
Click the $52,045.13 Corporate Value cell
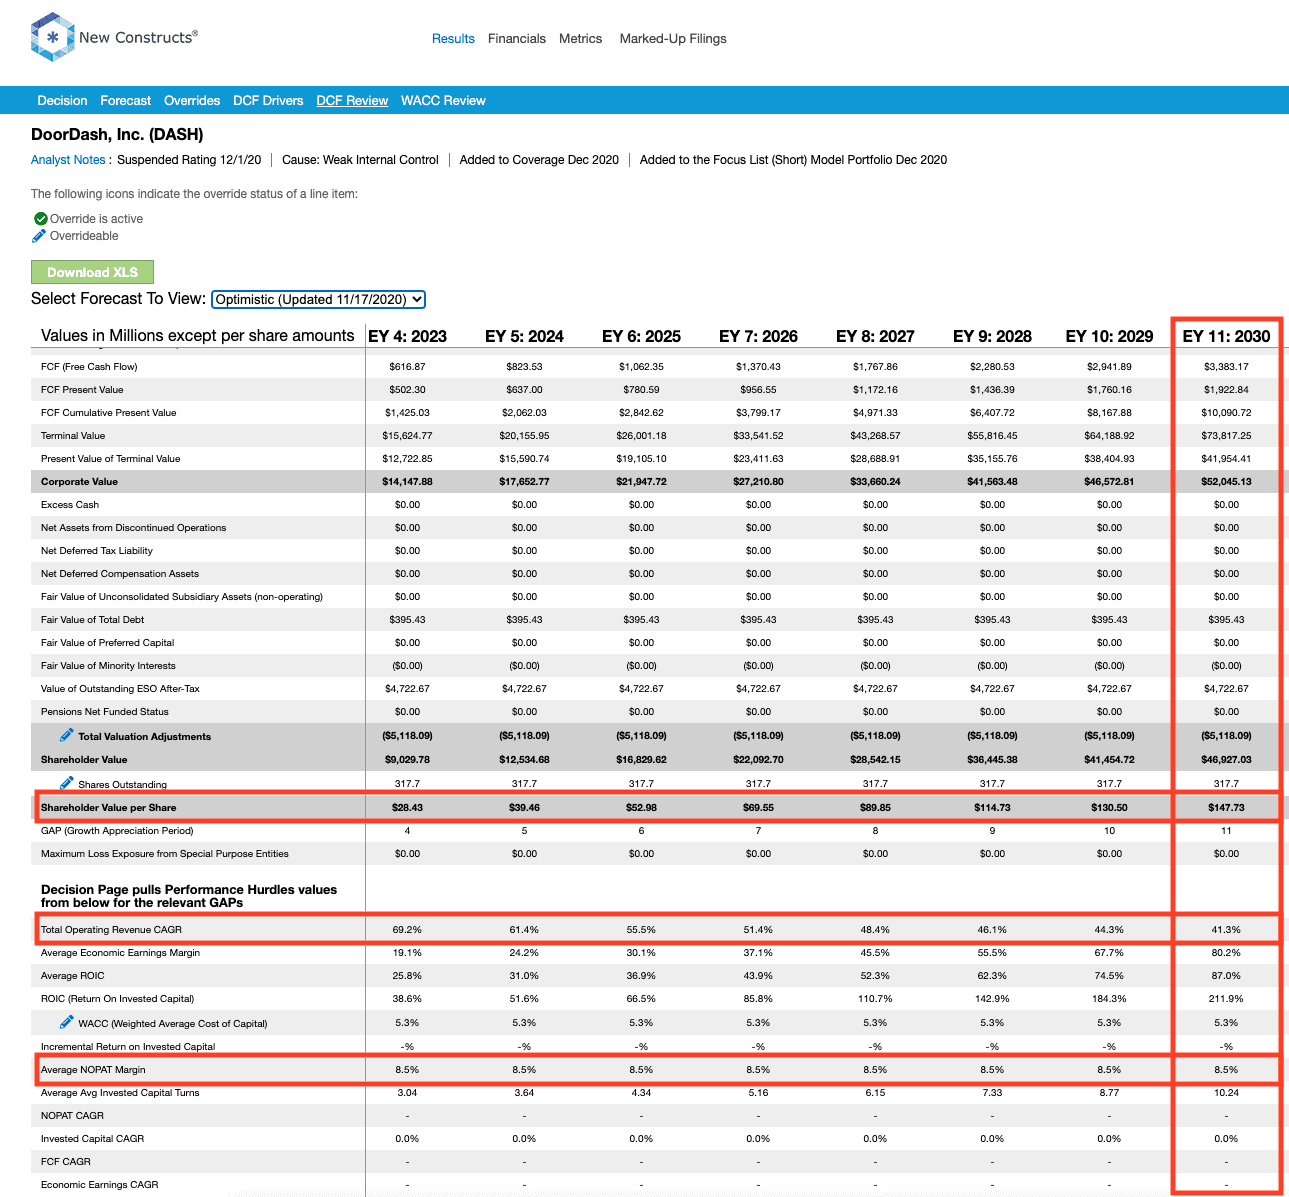(x=1226, y=482)
